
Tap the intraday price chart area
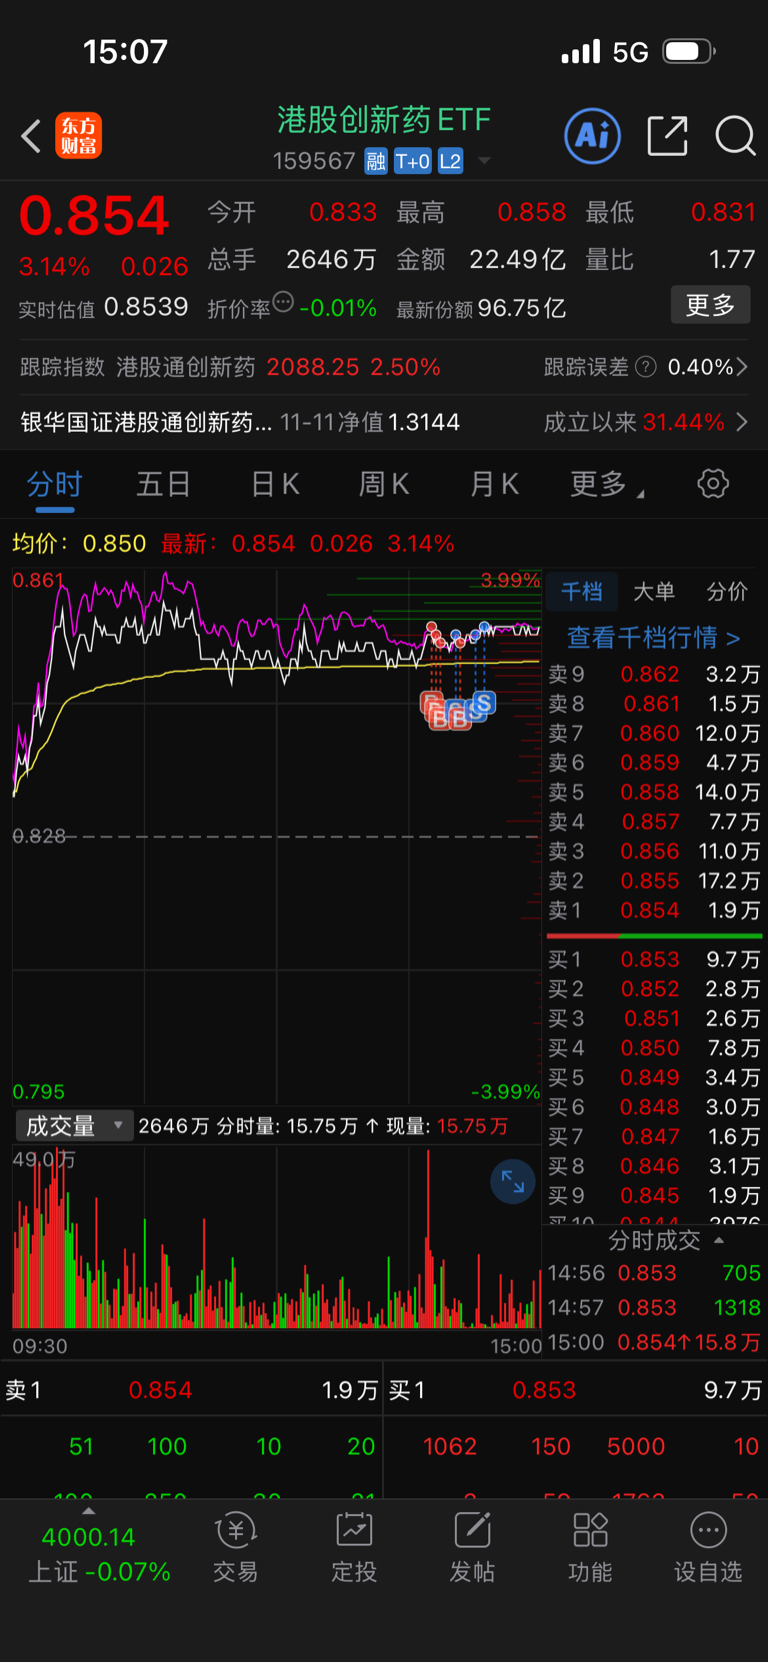277,836
